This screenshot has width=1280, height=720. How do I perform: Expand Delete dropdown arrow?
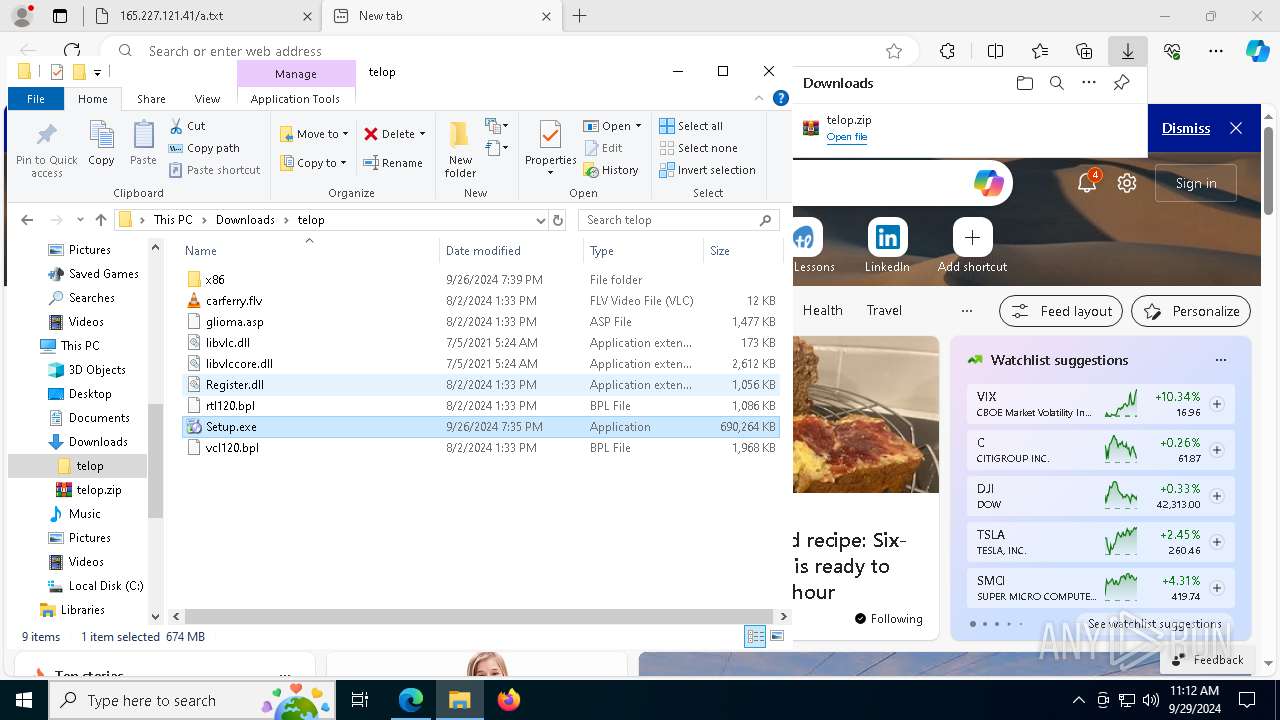coord(422,134)
